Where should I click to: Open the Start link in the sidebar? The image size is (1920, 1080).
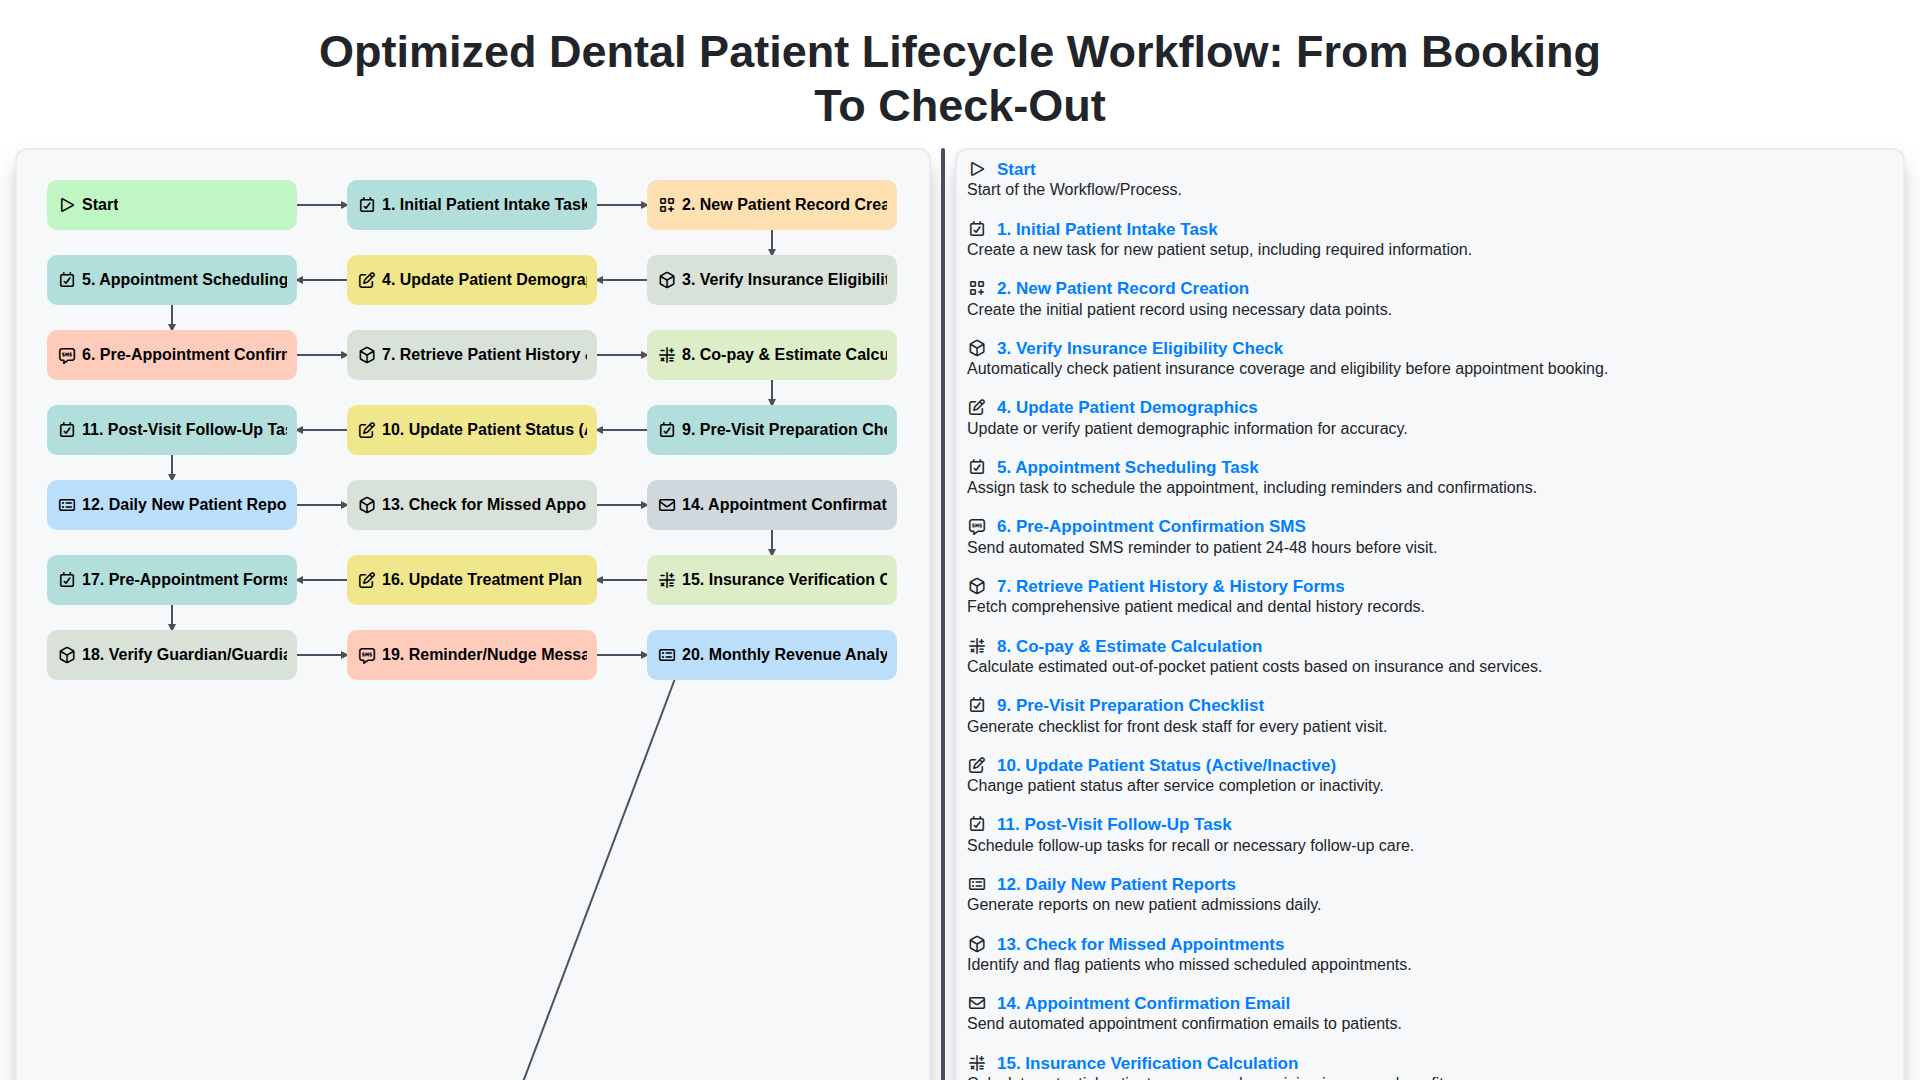click(1016, 169)
